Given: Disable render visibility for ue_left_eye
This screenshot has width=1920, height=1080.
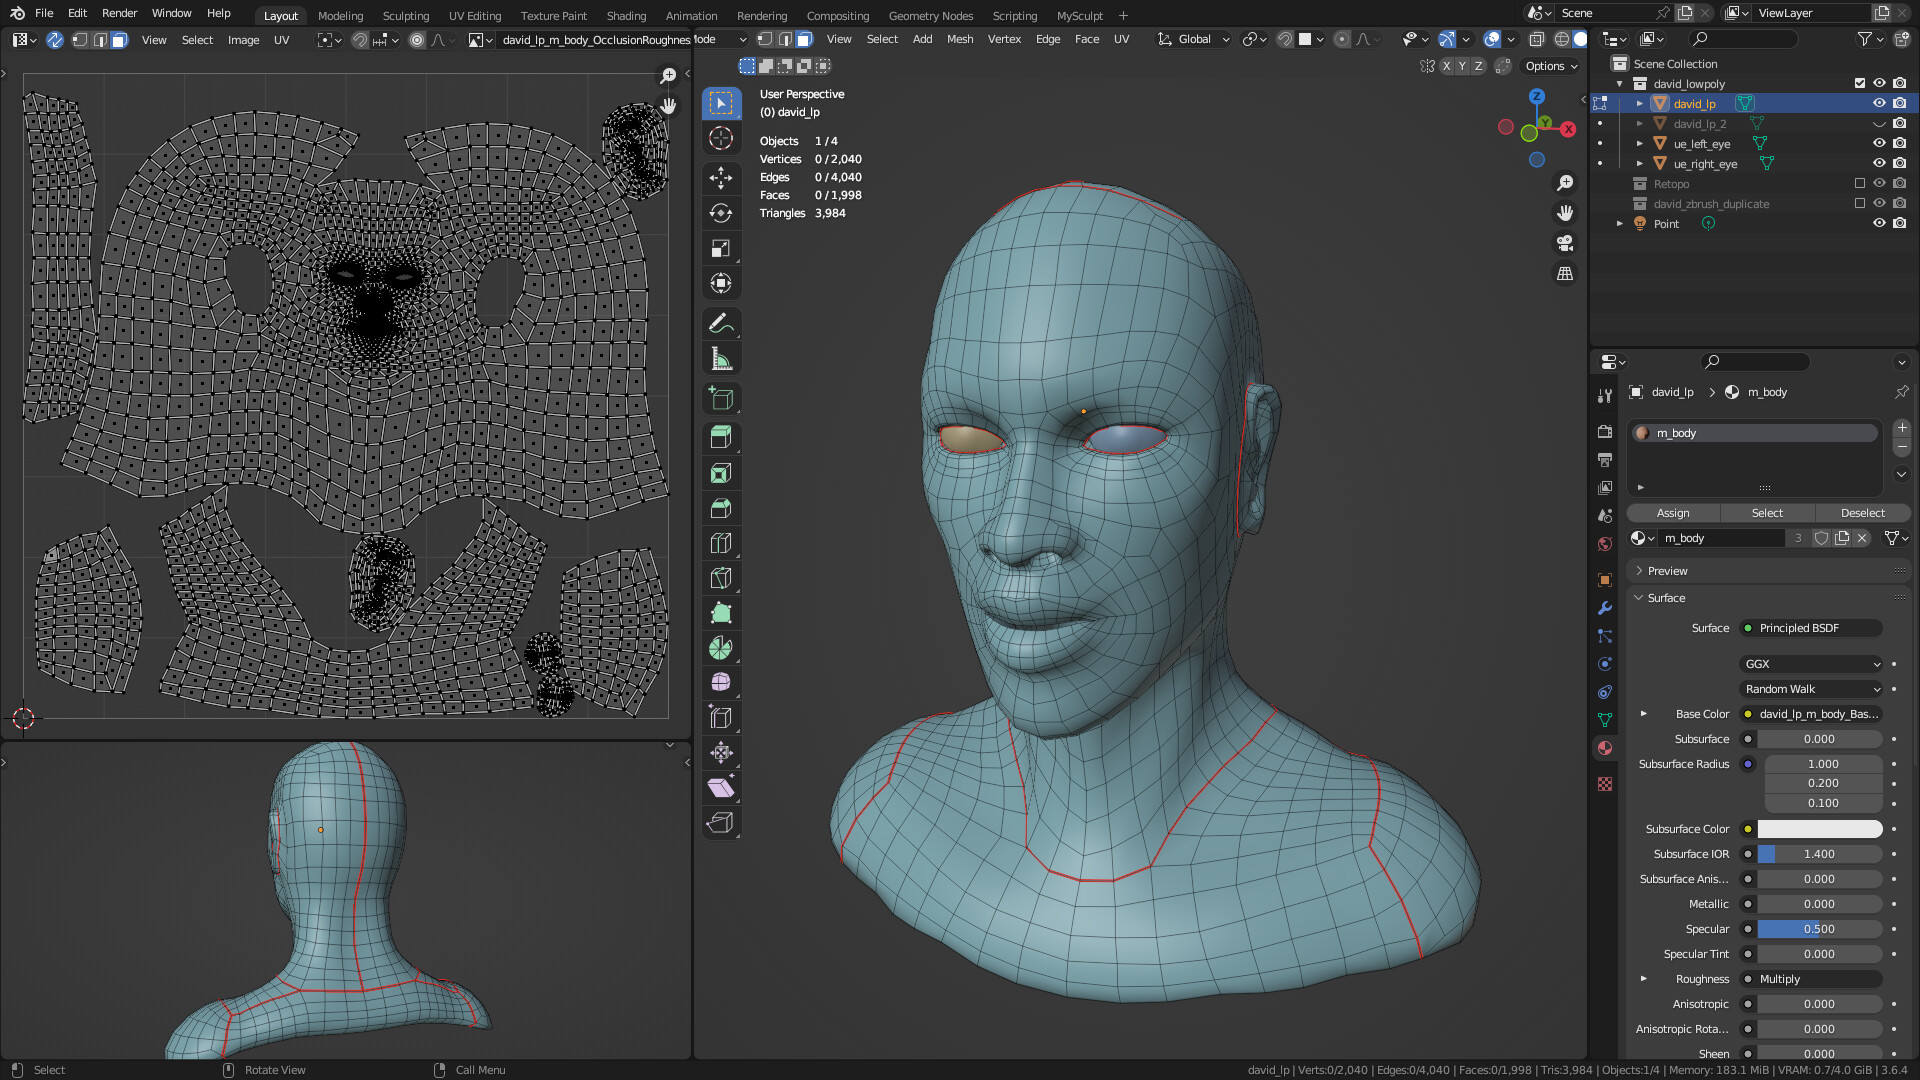Looking at the screenshot, I should pos(1899,143).
